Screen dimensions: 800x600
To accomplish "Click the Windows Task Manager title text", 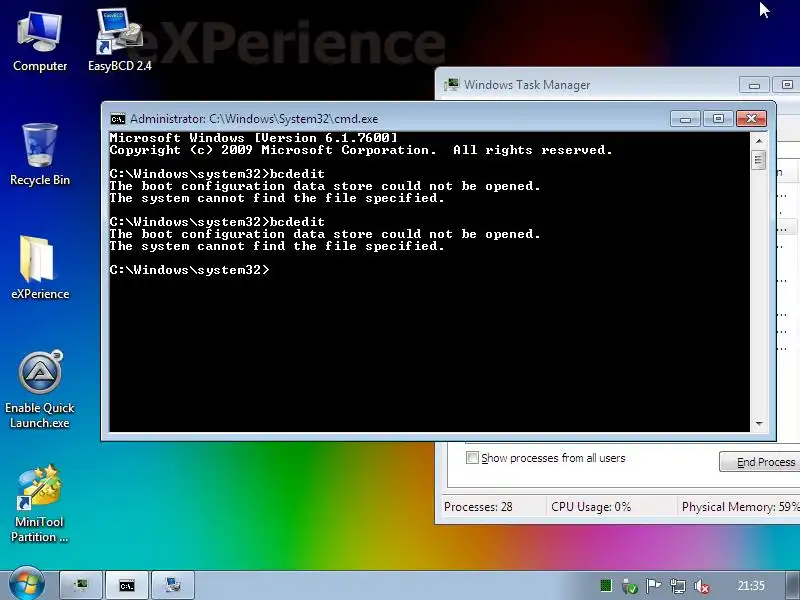I will [527, 85].
